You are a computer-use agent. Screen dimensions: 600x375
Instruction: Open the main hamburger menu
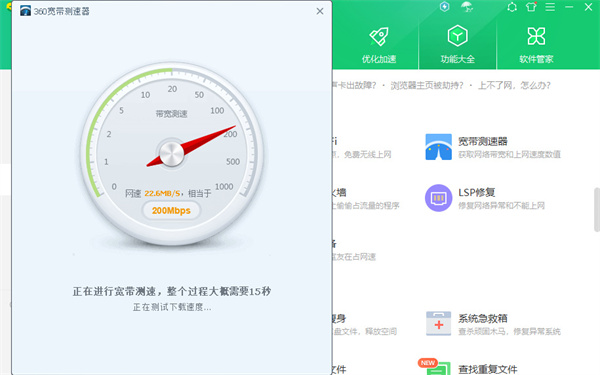pos(550,7)
